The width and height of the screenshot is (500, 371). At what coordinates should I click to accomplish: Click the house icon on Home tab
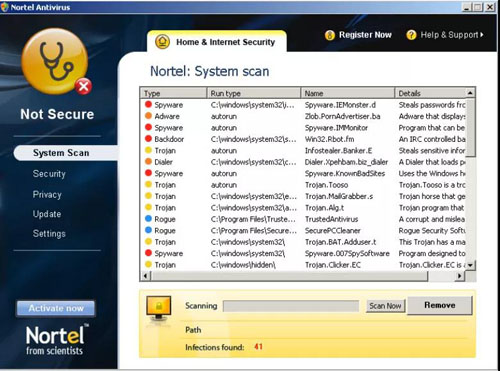pos(162,42)
